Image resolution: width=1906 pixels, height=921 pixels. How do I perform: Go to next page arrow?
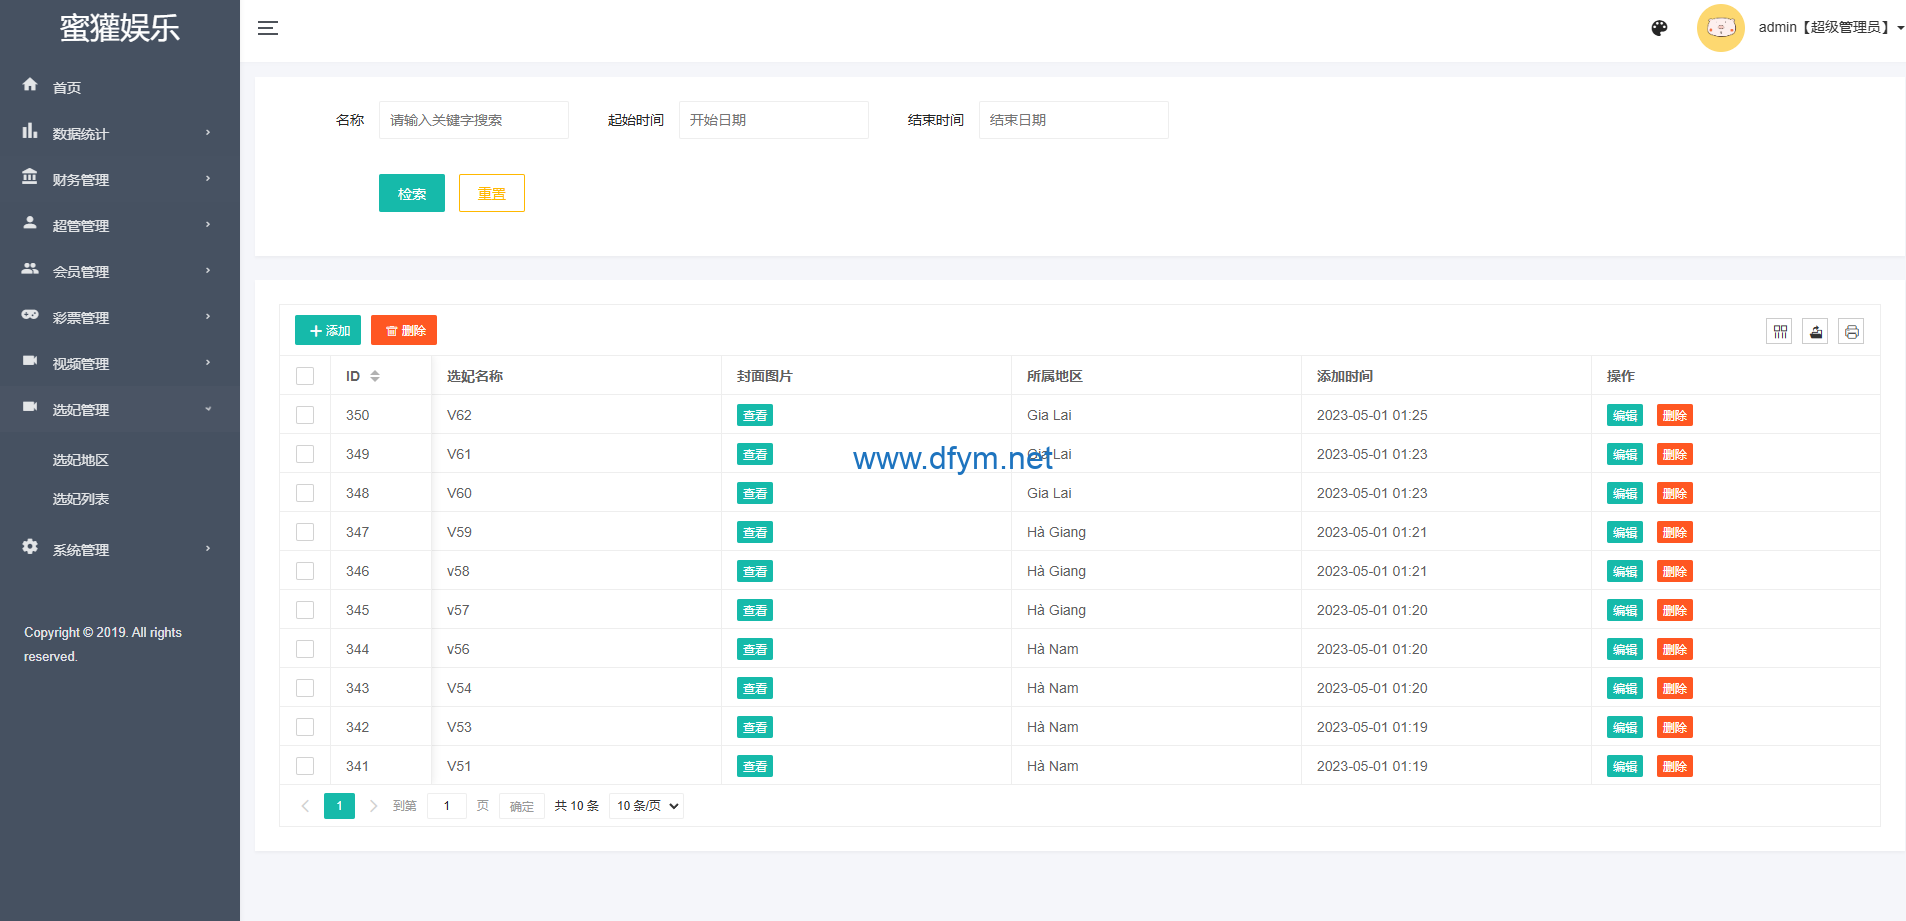pos(373,806)
